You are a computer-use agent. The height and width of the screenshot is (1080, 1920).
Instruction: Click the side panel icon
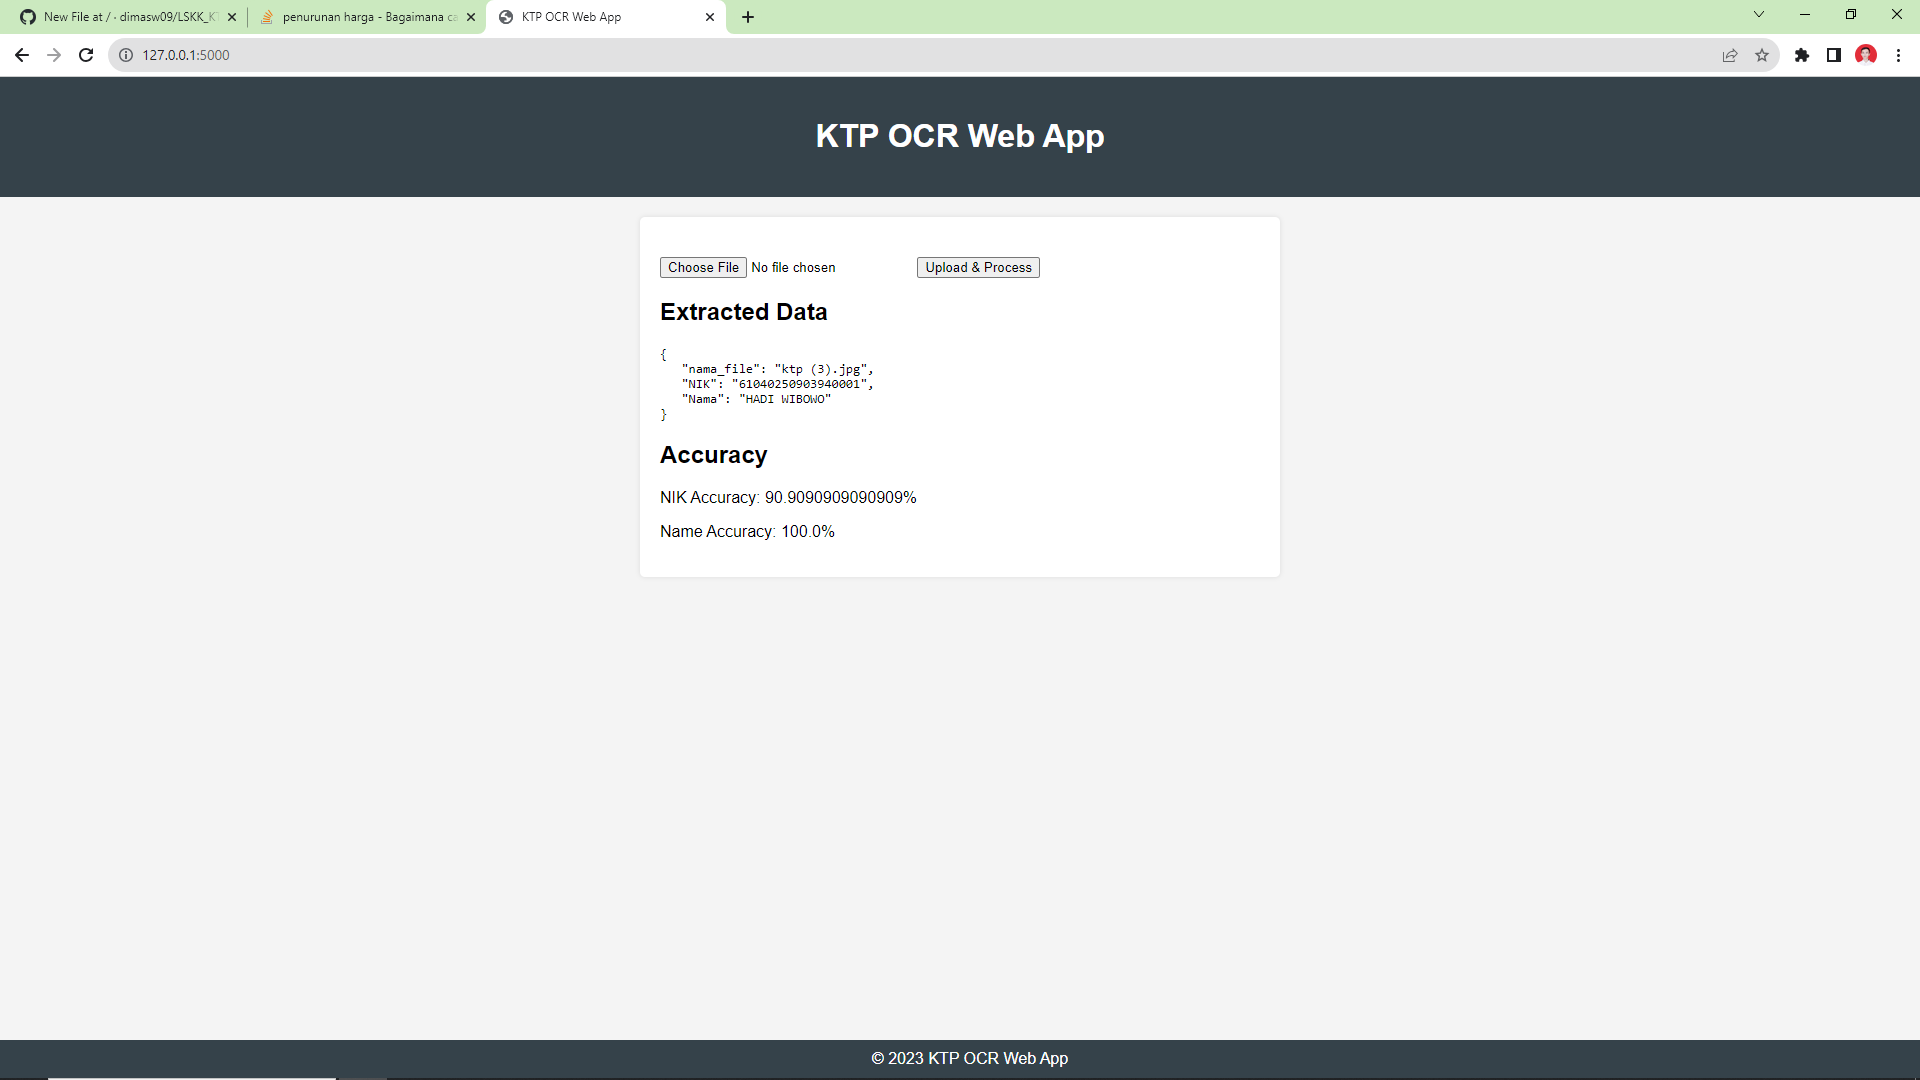pos(1835,55)
